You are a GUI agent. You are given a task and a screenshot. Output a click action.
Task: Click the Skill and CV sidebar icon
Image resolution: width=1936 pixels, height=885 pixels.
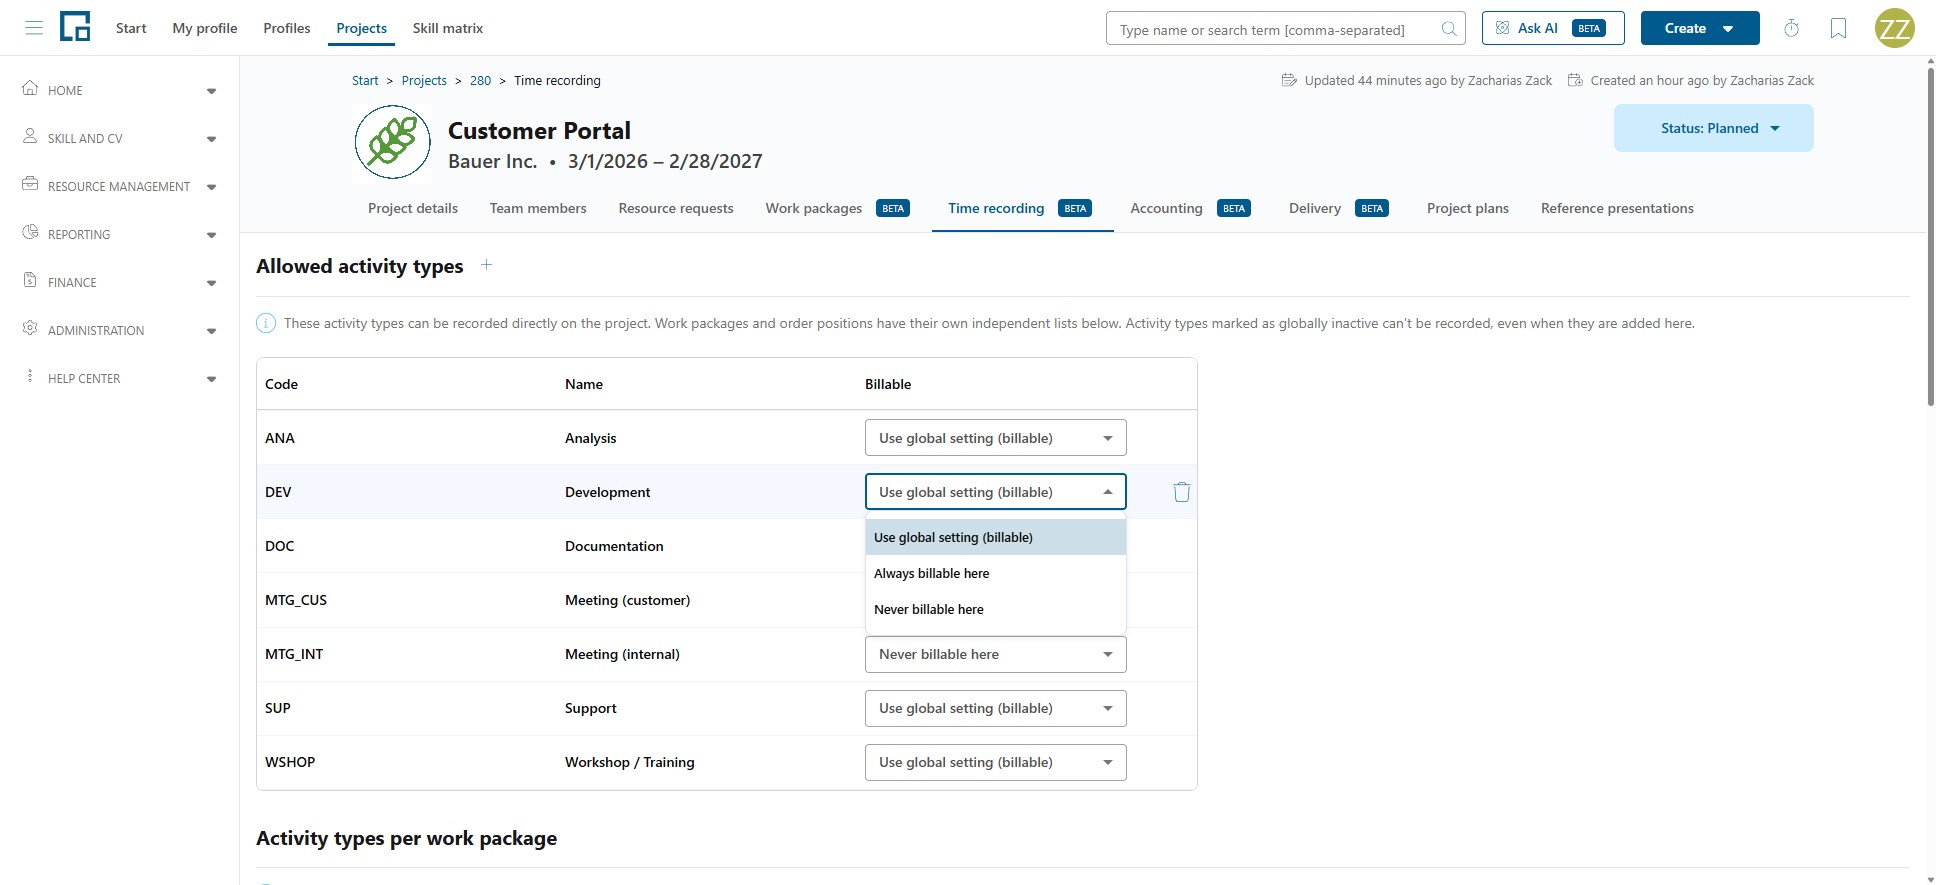pyautogui.click(x=30, y=136)
